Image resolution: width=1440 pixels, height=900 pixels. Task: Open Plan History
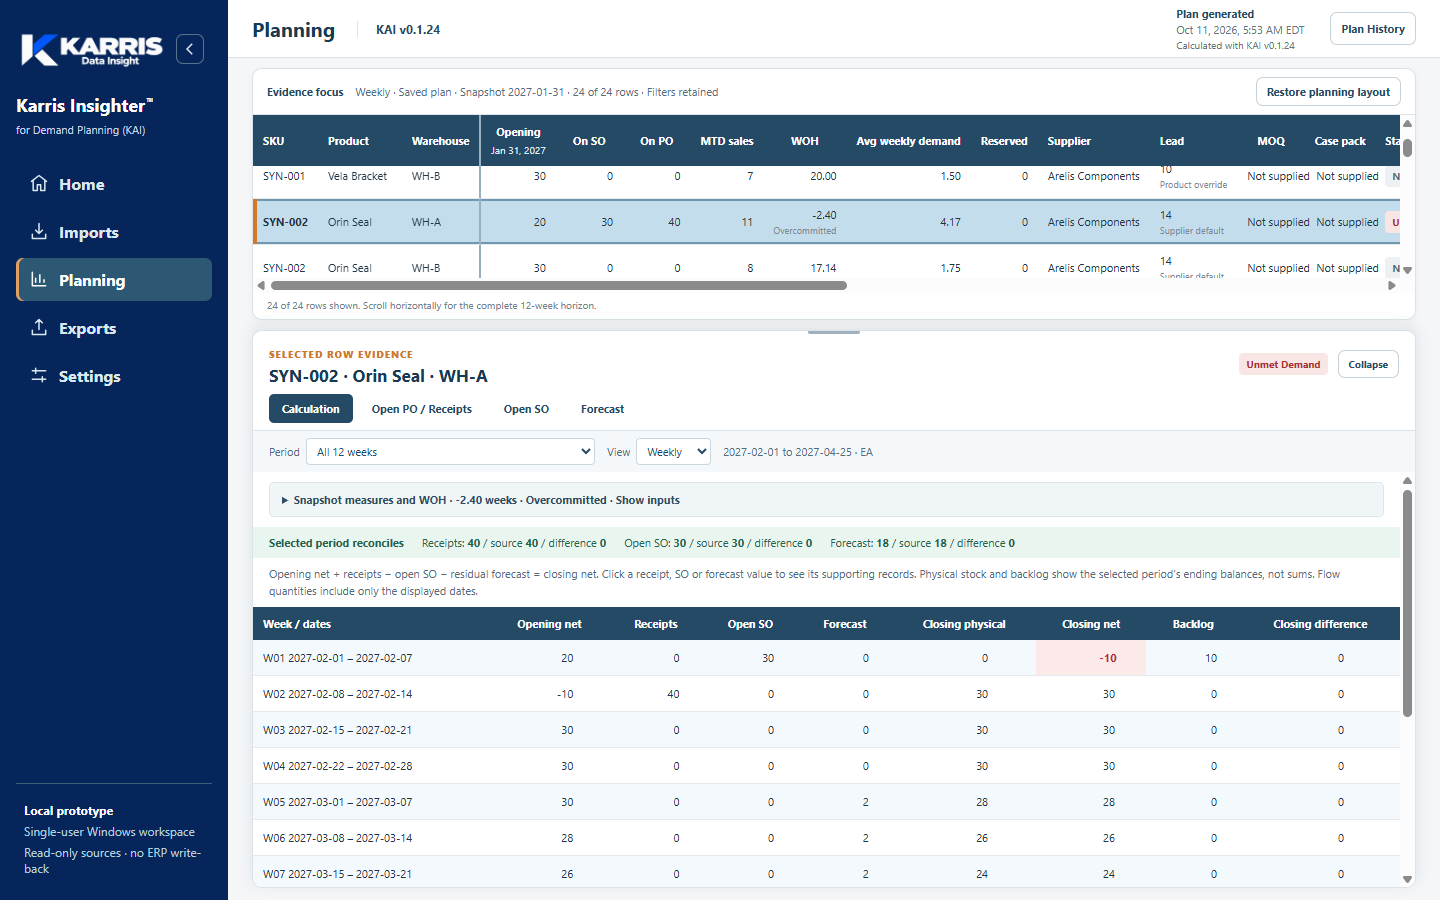[x=1373, y=29]
